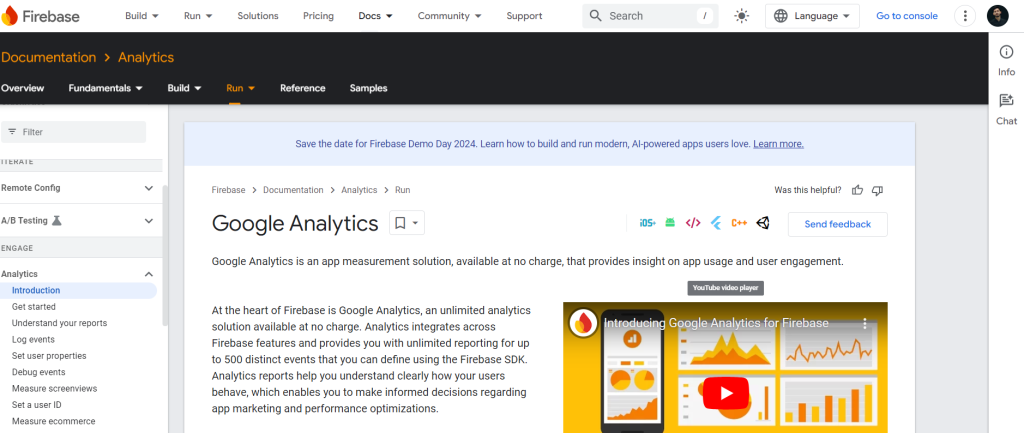Click the iOS+ platform icon

pos(647,223)
